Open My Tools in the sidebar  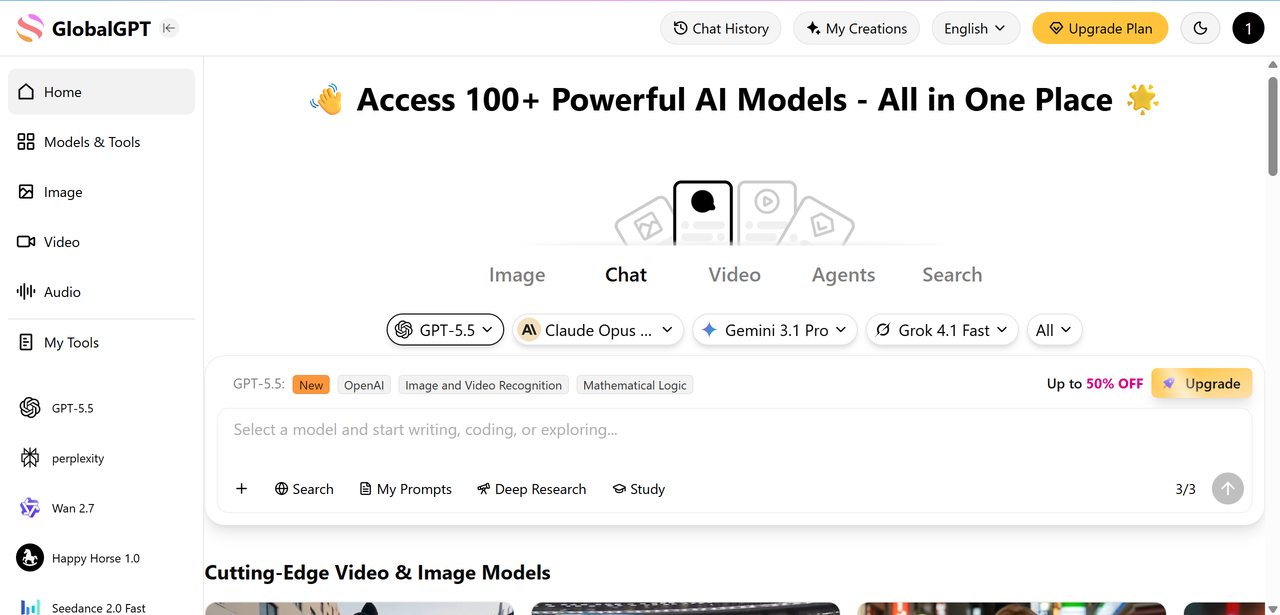click(x=102, y=342)
